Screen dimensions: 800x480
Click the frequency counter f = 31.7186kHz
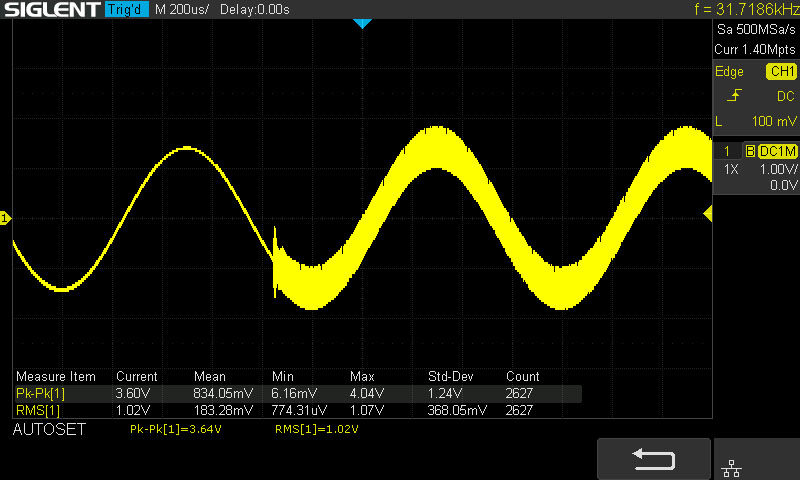point(746,9)
